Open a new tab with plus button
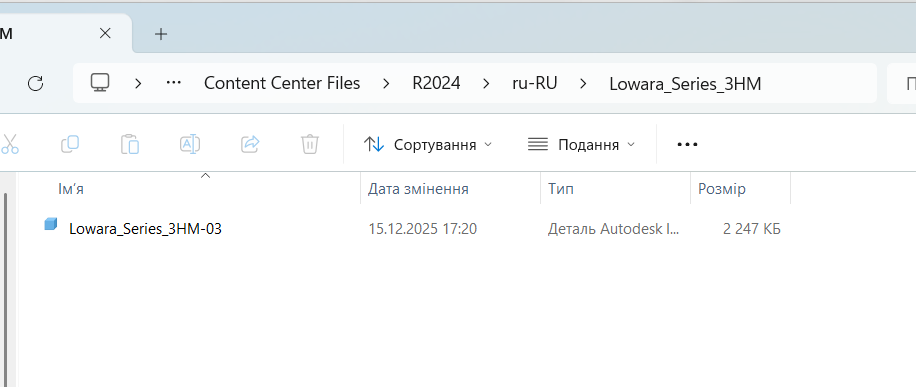 161,34
